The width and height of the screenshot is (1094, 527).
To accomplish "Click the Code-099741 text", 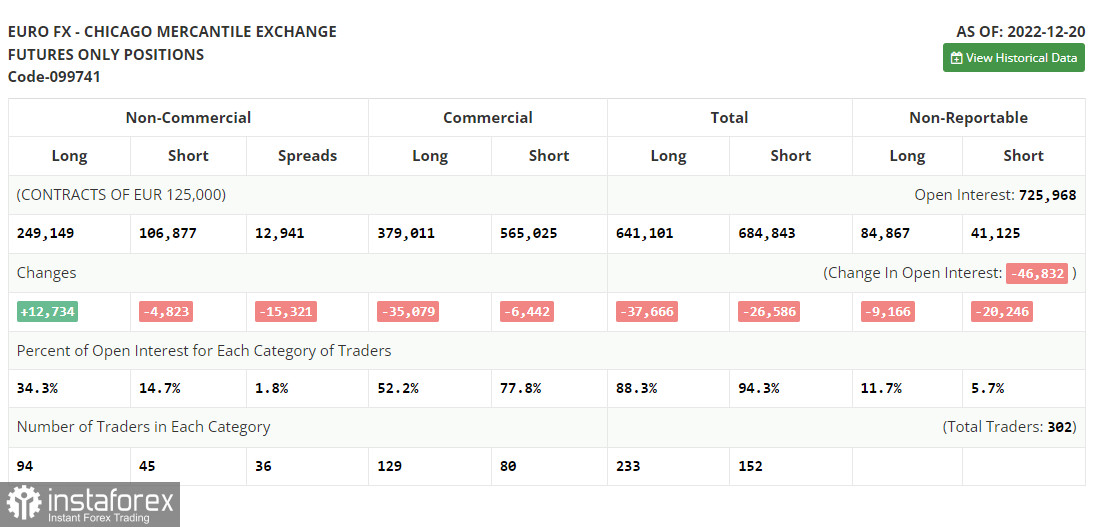I will (x=54, y=77).
